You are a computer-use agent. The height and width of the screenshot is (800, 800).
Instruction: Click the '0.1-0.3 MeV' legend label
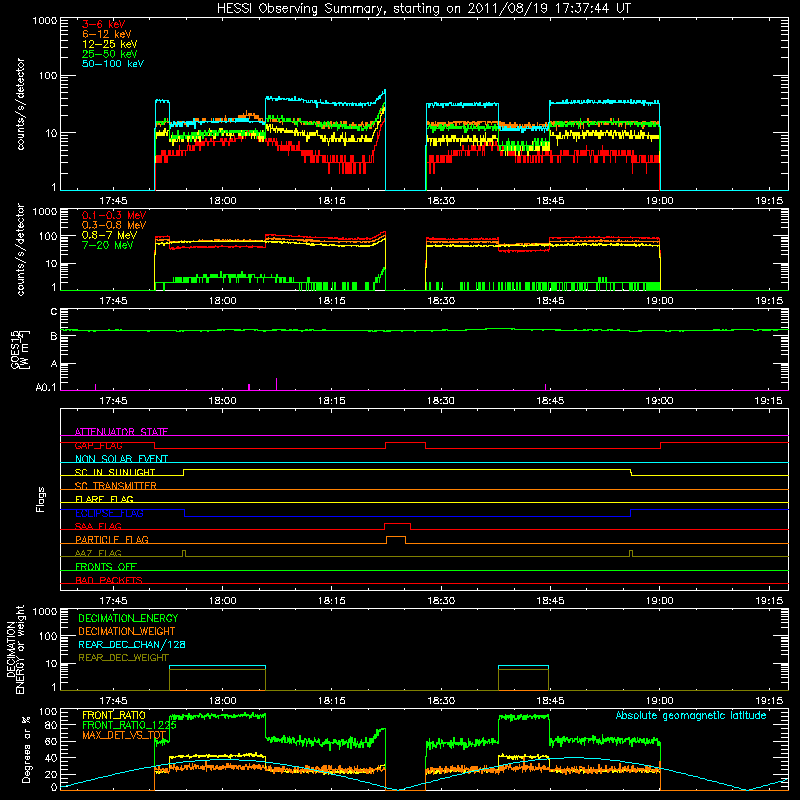[114, 215]
